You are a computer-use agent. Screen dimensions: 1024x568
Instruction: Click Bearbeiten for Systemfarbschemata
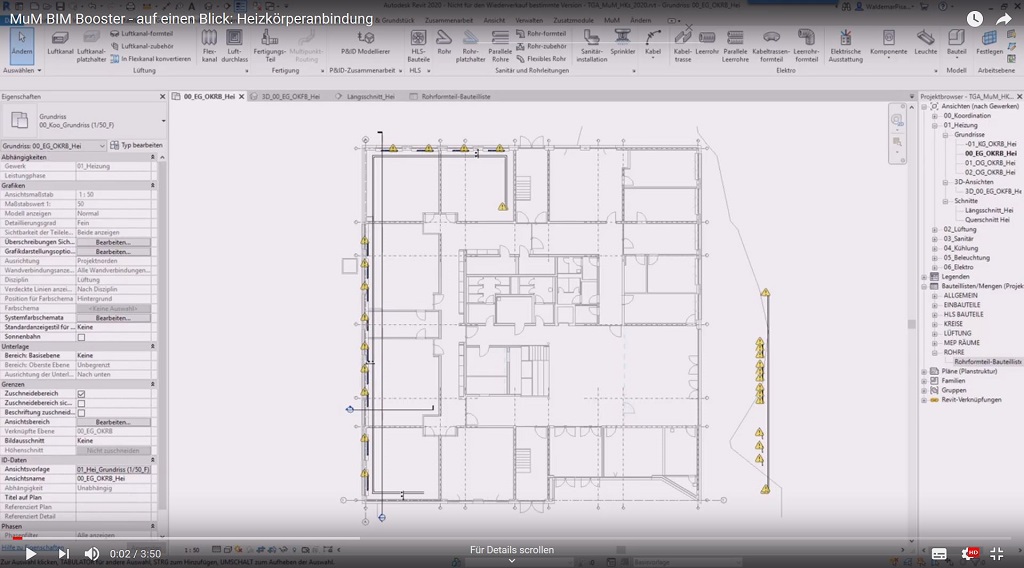point(113,318)
